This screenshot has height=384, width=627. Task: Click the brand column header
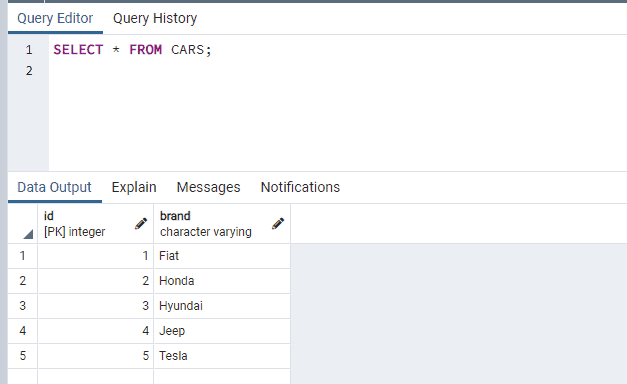coord(222,224)
